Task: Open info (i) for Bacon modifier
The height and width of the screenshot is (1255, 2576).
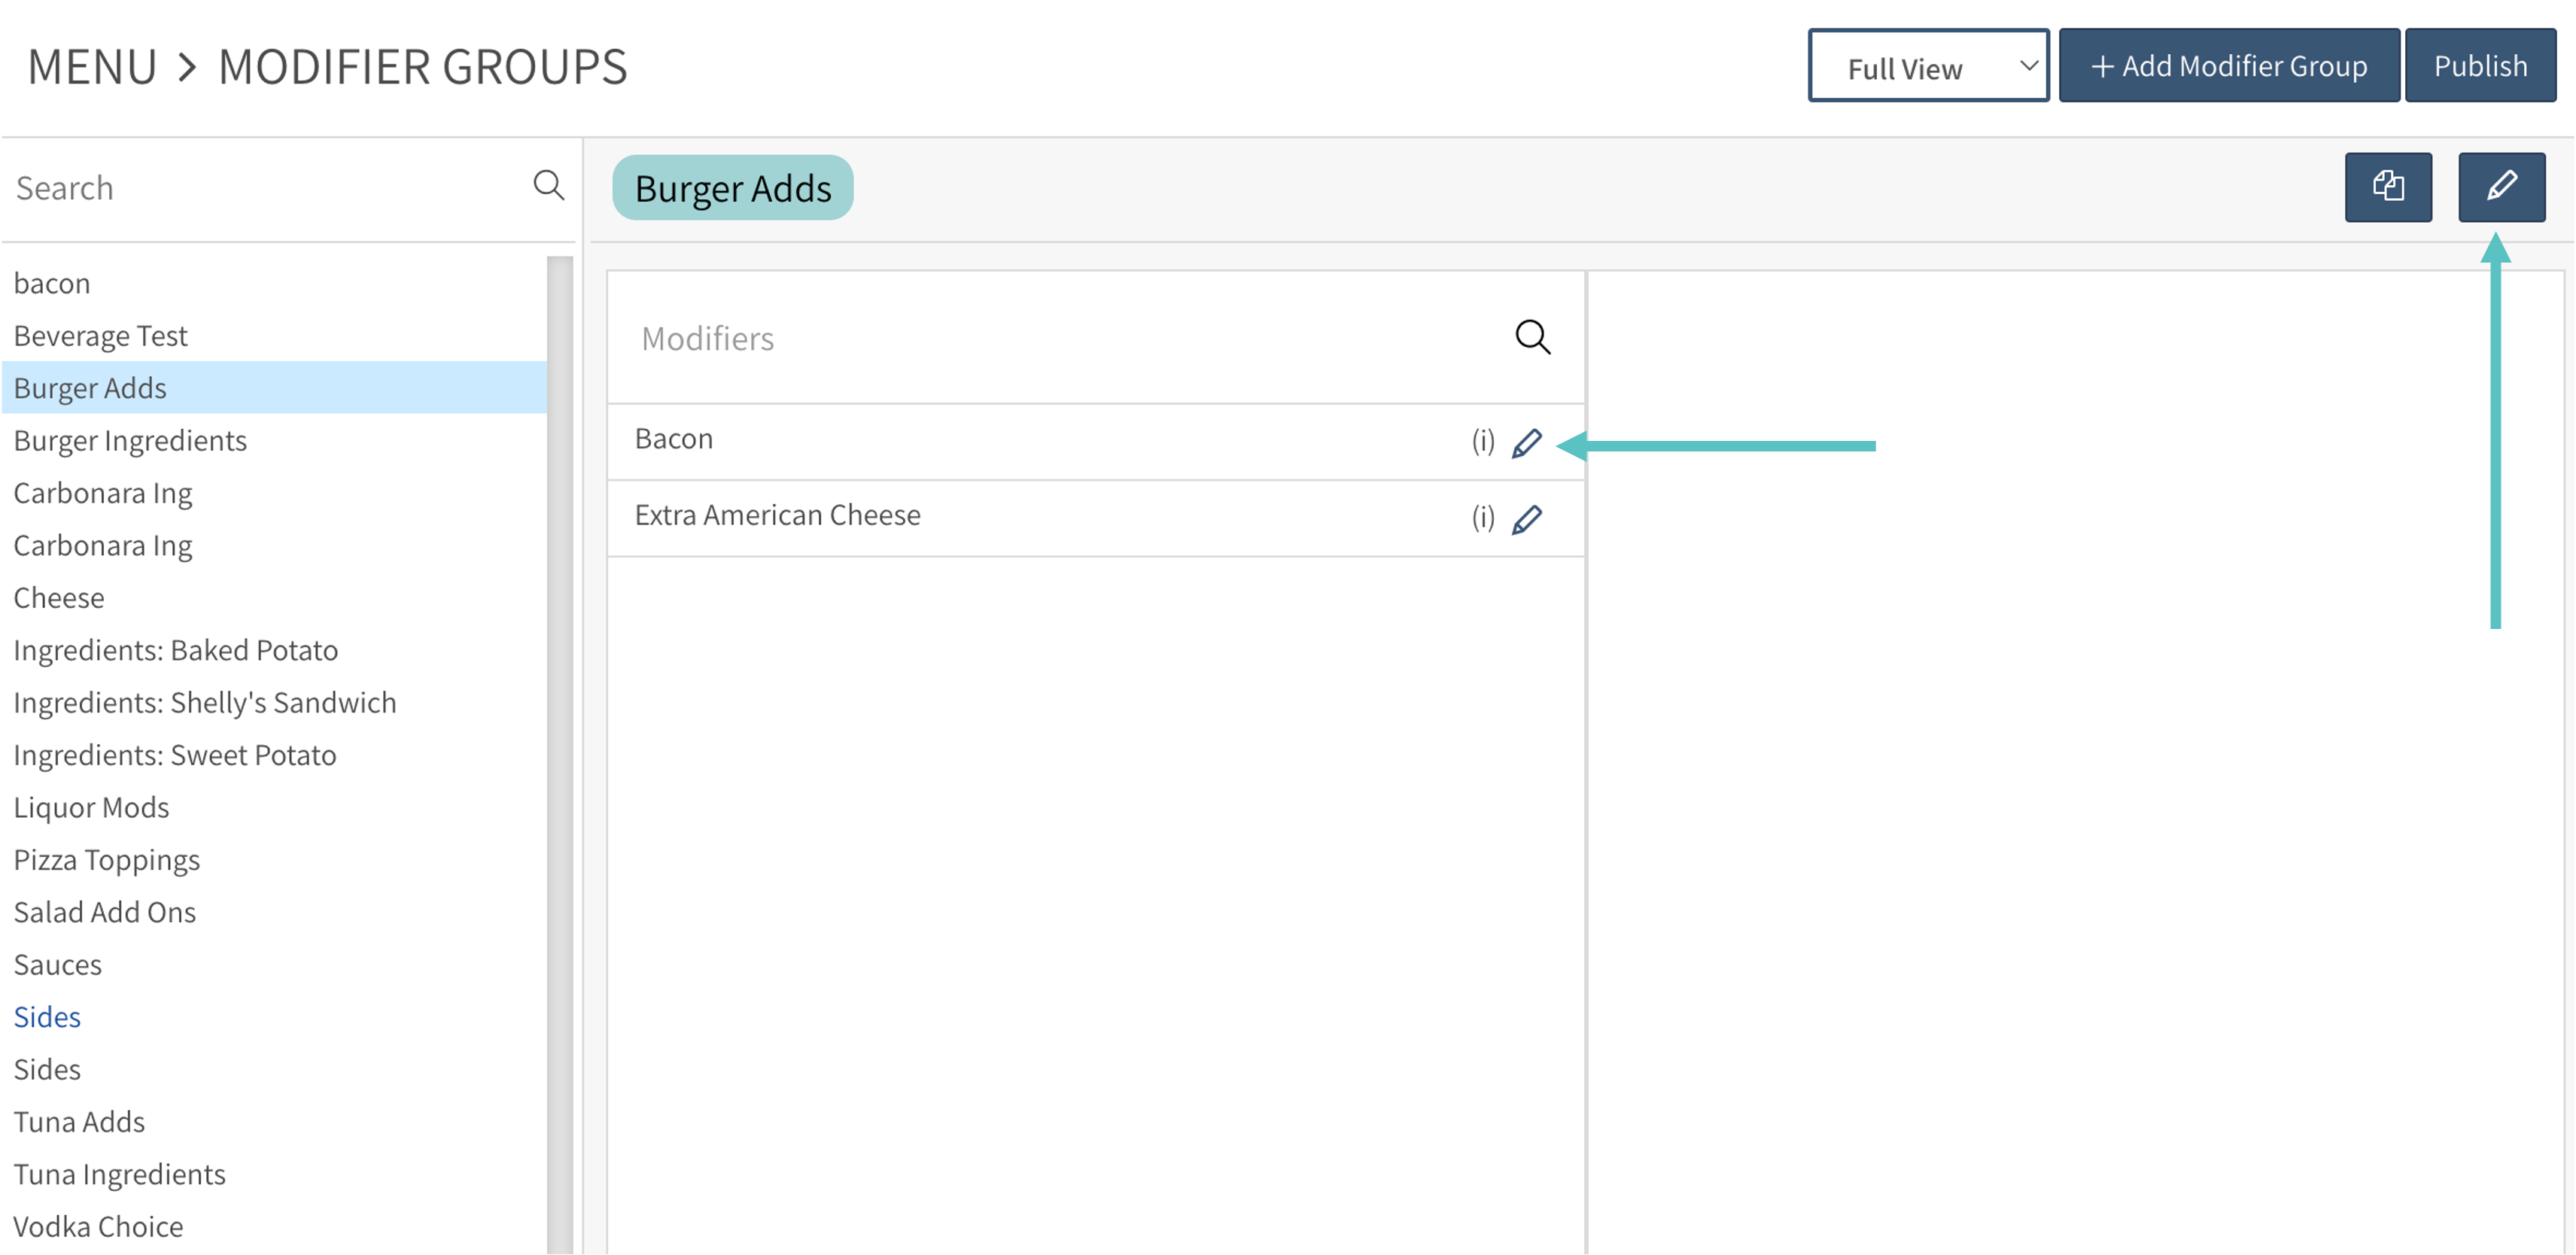Action: click(1482, 441)
